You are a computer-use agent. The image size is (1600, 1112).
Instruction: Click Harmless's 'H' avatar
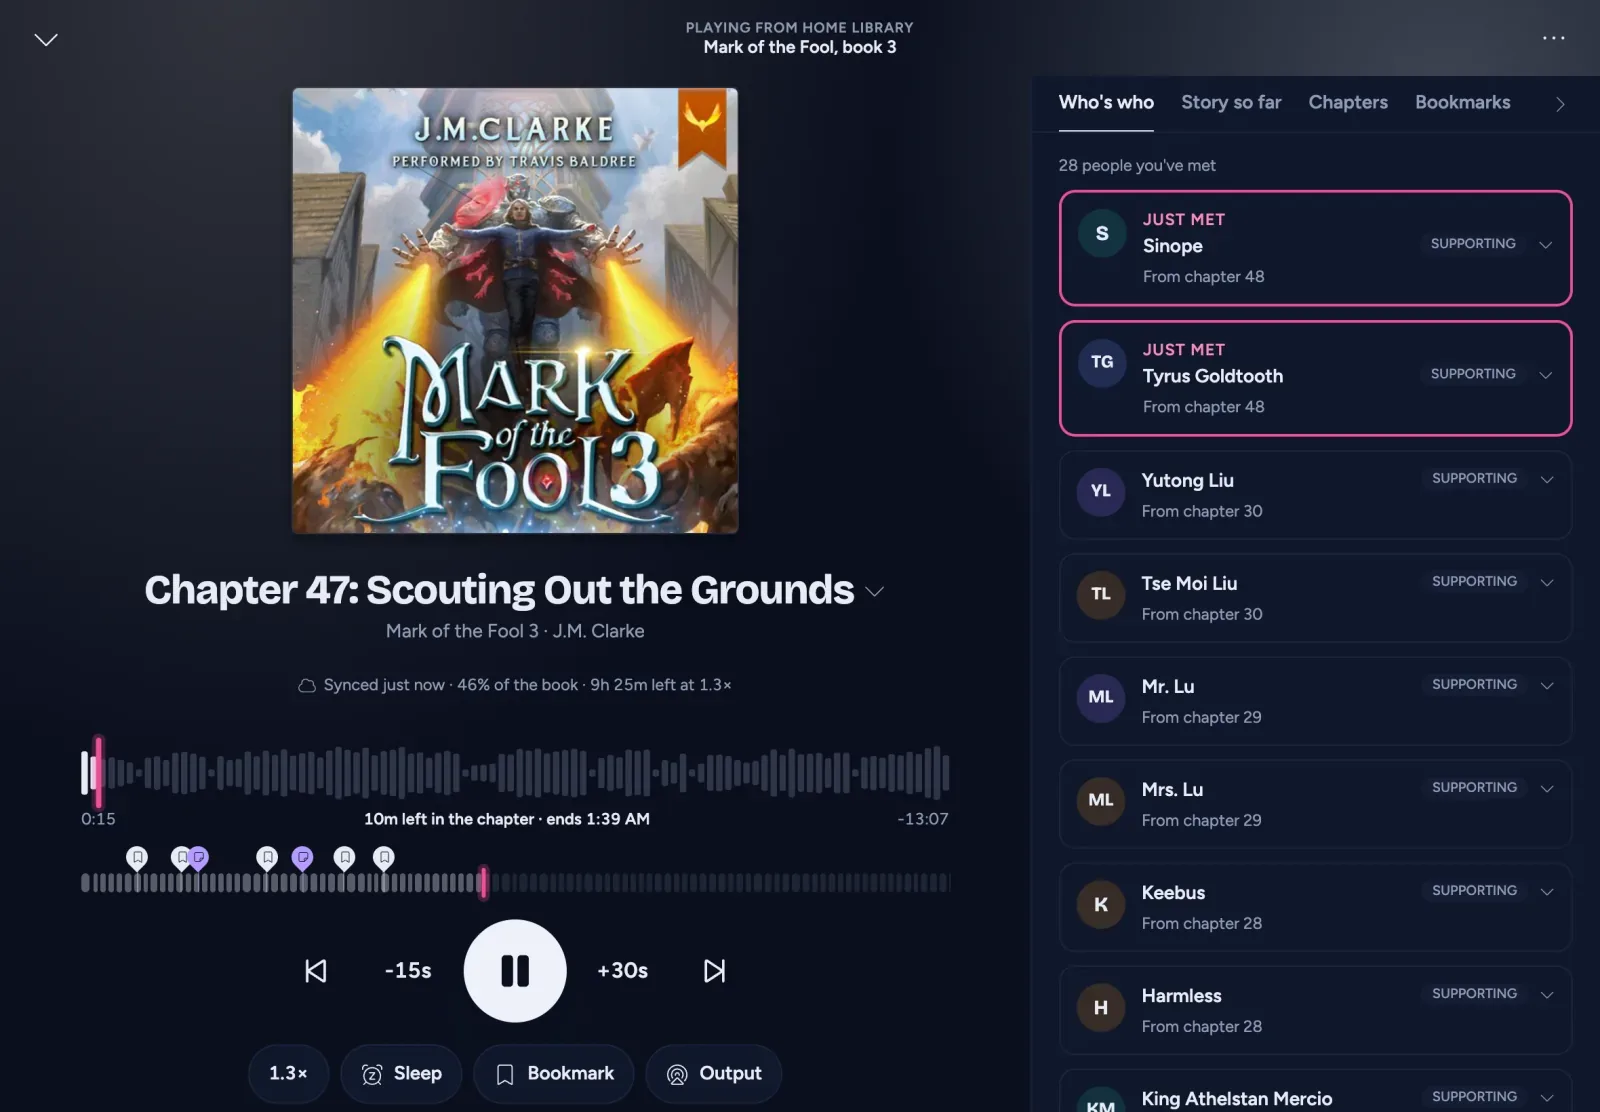1101,1007
